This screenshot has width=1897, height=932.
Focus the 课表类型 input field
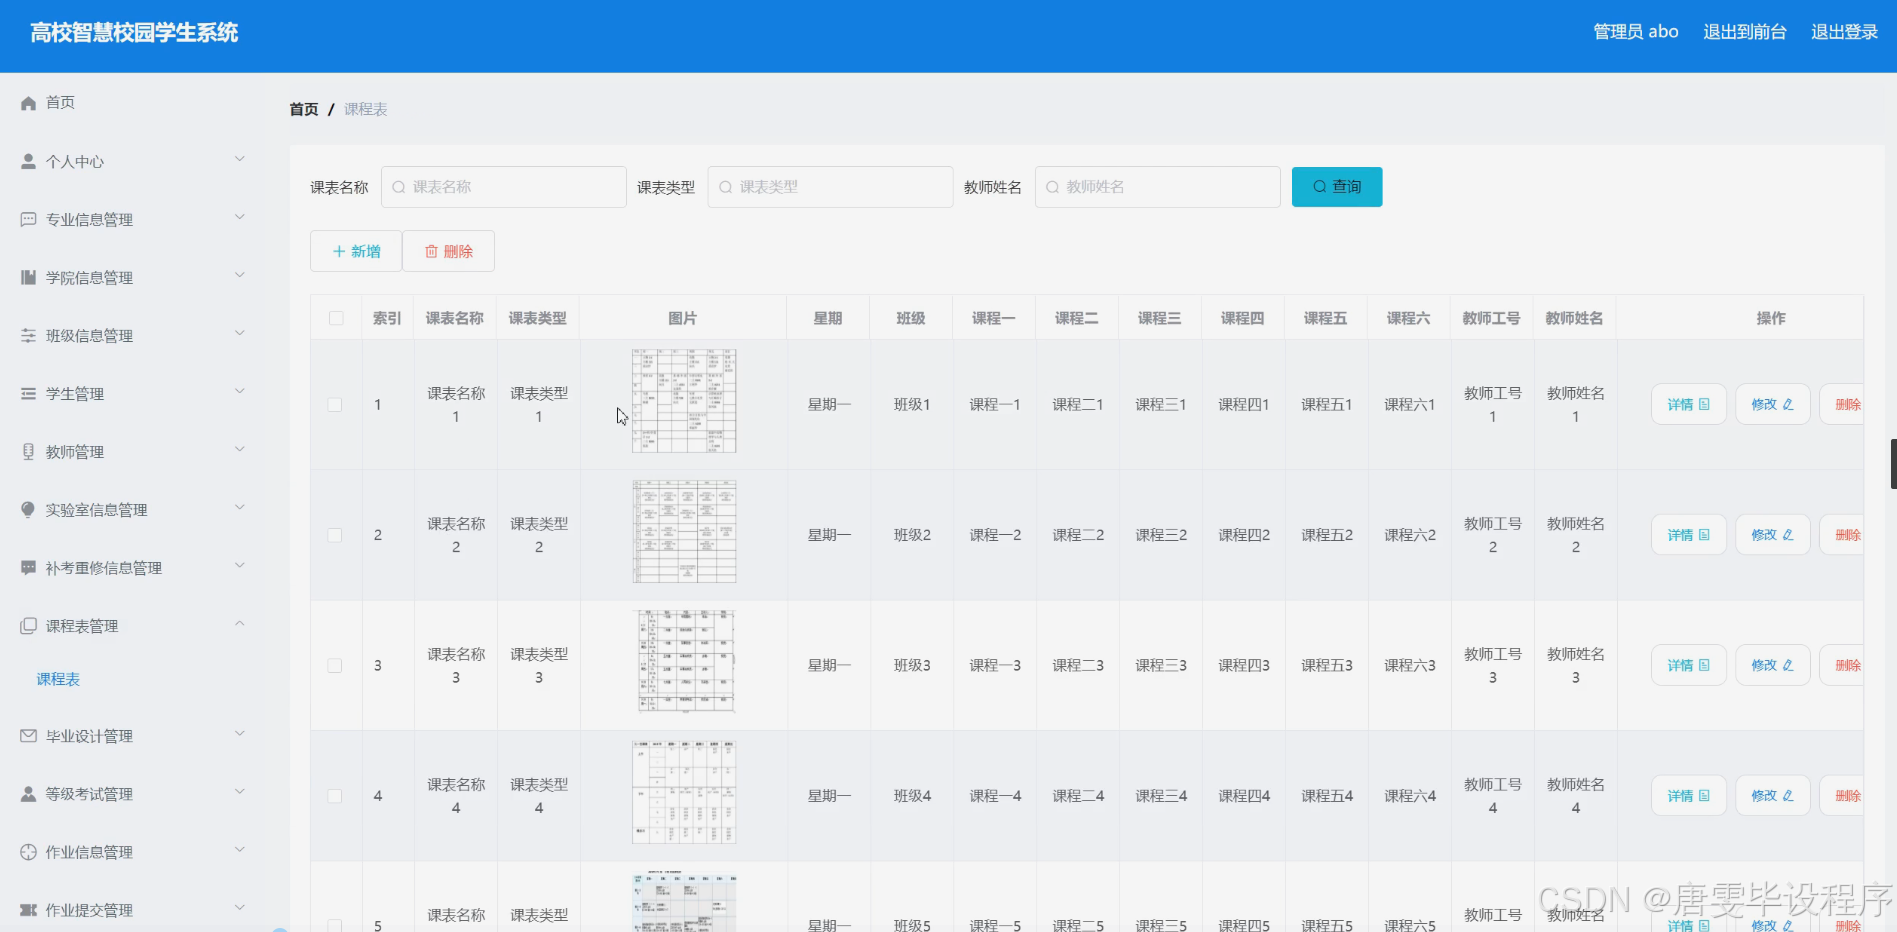(x=830, y=187)
